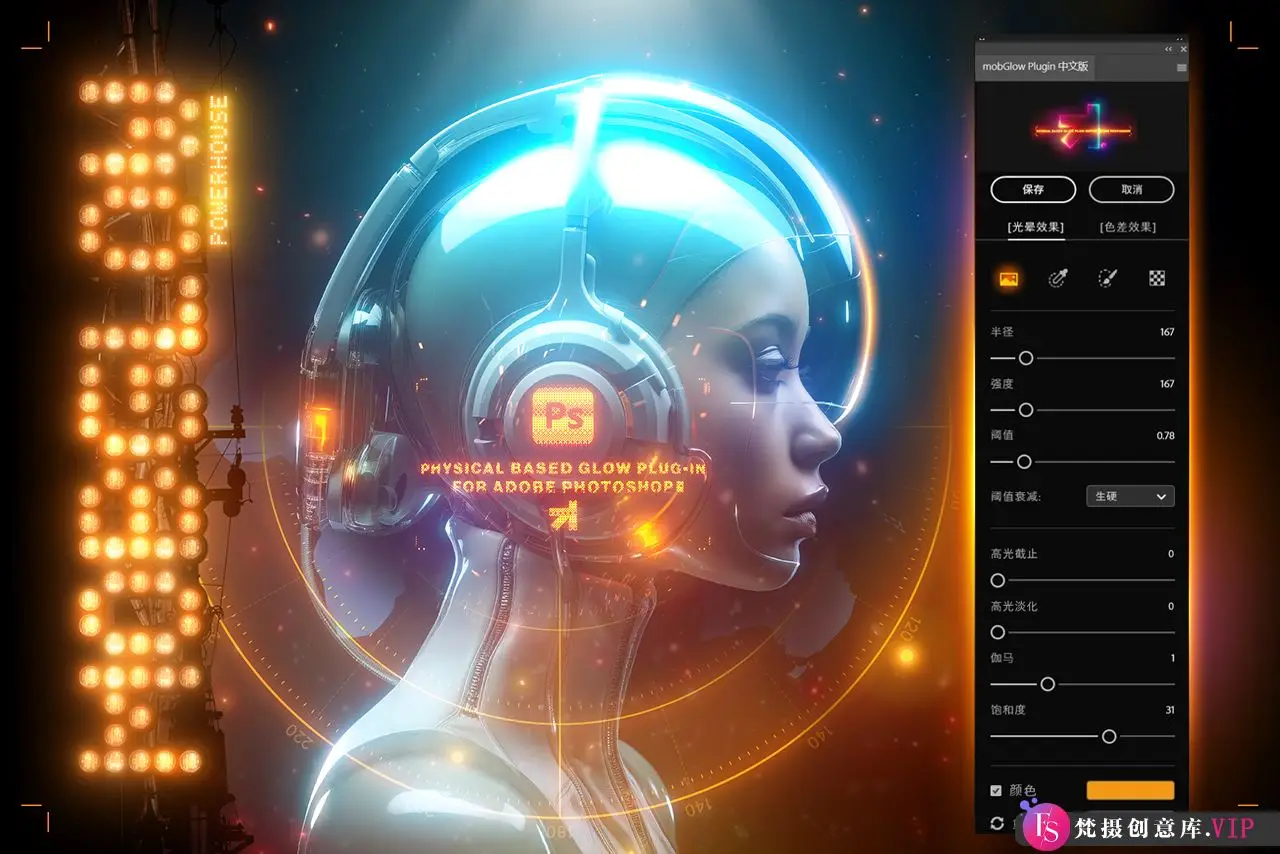1280x854 pixels.
Task: Collapse the panel with the double-arrow icon
Action: pyautogui.click(x=1168, y=48)
